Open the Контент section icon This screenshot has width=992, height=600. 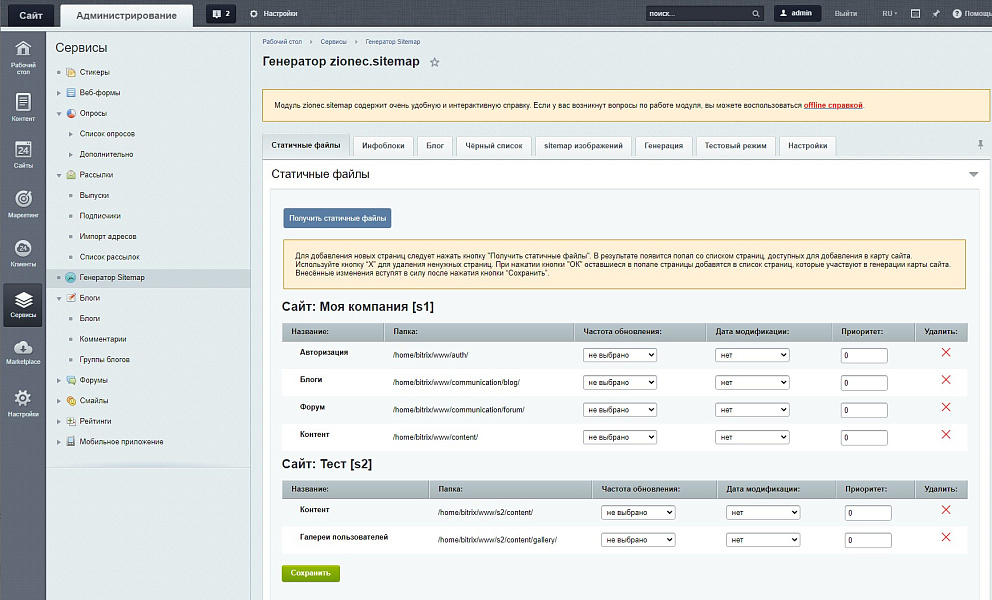point(23,107)
